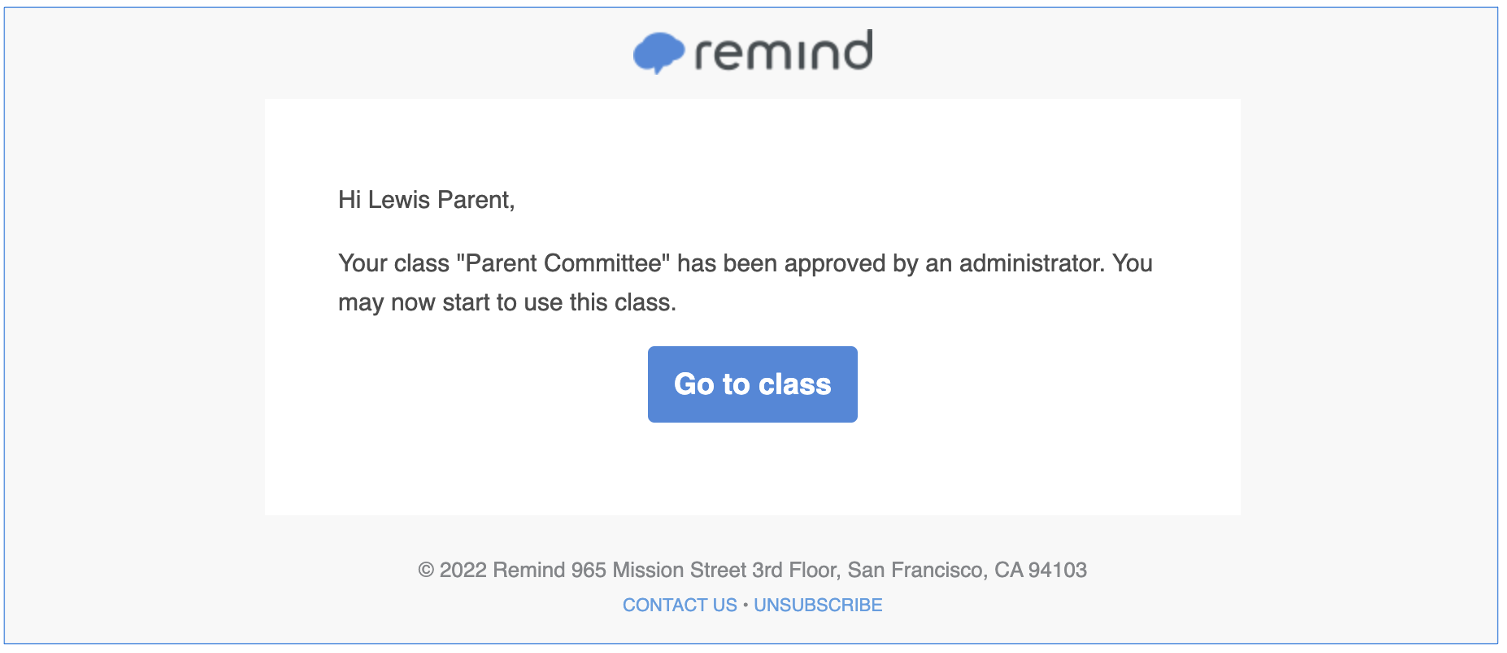Image resolution: width=1507 pixels, height=653 pixels.
Task: Click the blue Remind chat bubble logo
Action: (x=658, y=53)
